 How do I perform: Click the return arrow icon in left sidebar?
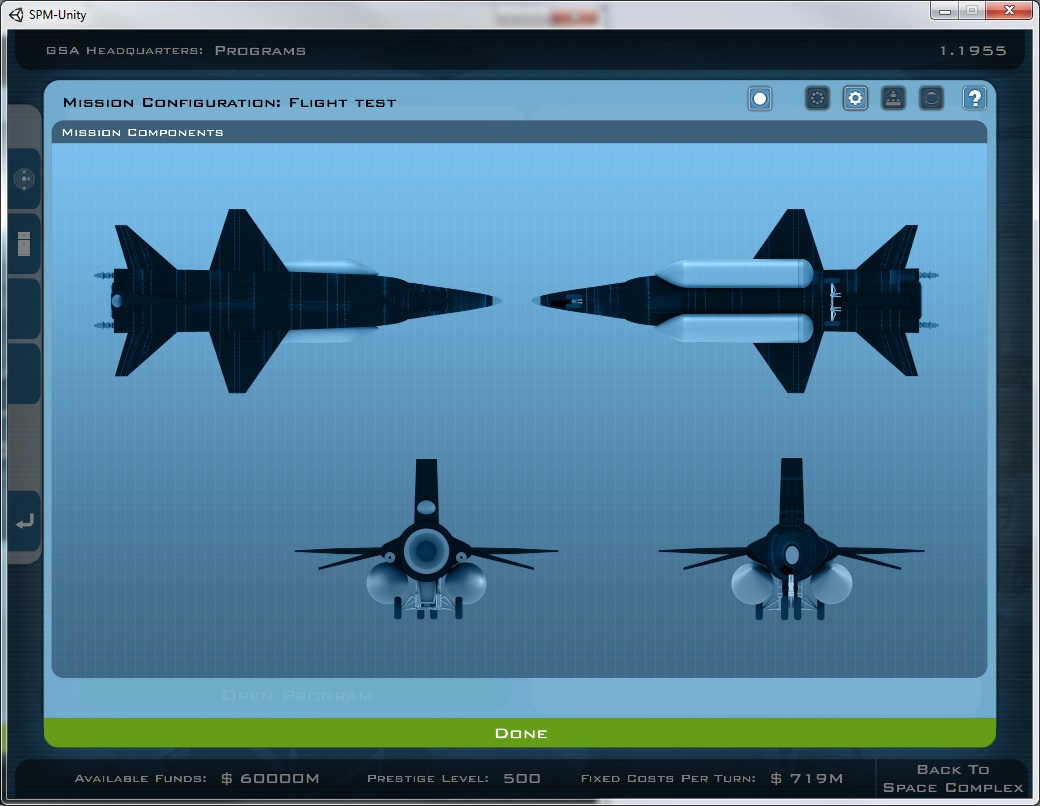[24, 522]
